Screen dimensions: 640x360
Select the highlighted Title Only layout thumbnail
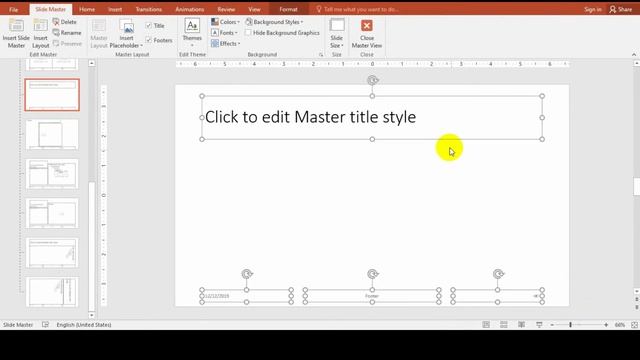[x=52, y=95]
